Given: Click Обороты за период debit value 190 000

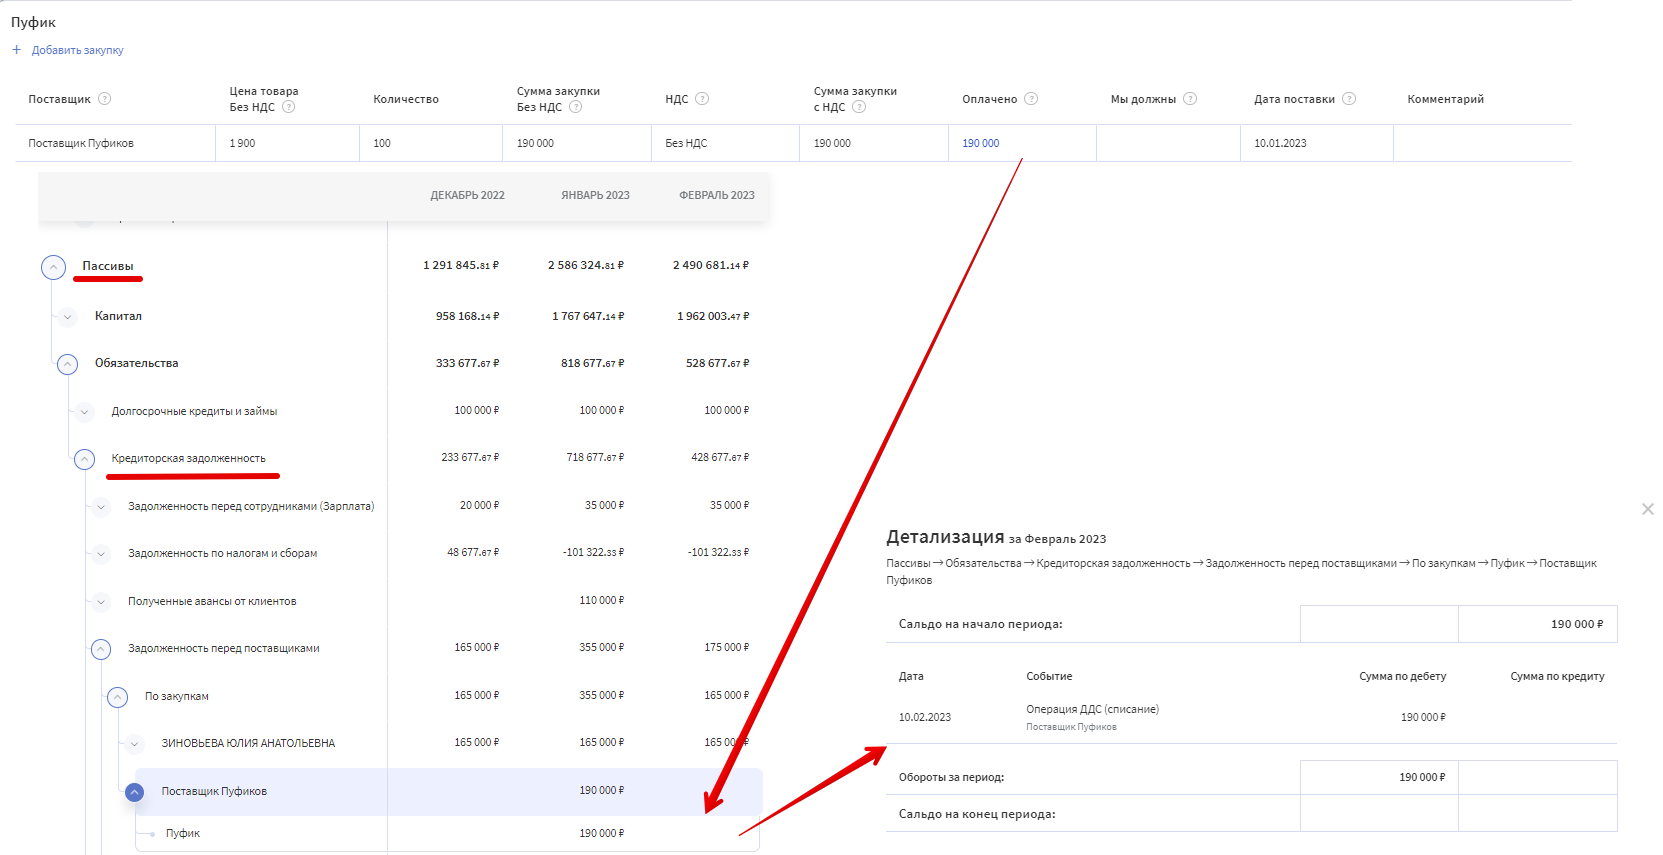Looking at the screenshot, I should (x=1422, y=777).
